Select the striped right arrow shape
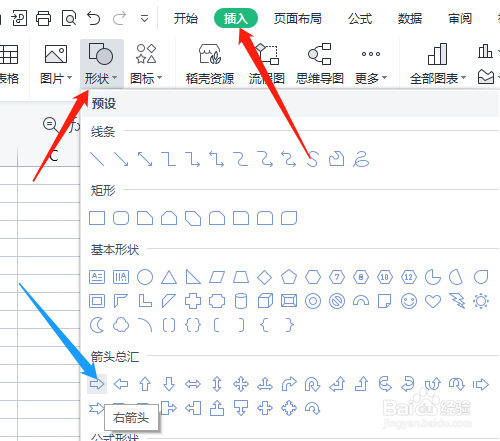500x441 pixels. [x=481, y=384]
